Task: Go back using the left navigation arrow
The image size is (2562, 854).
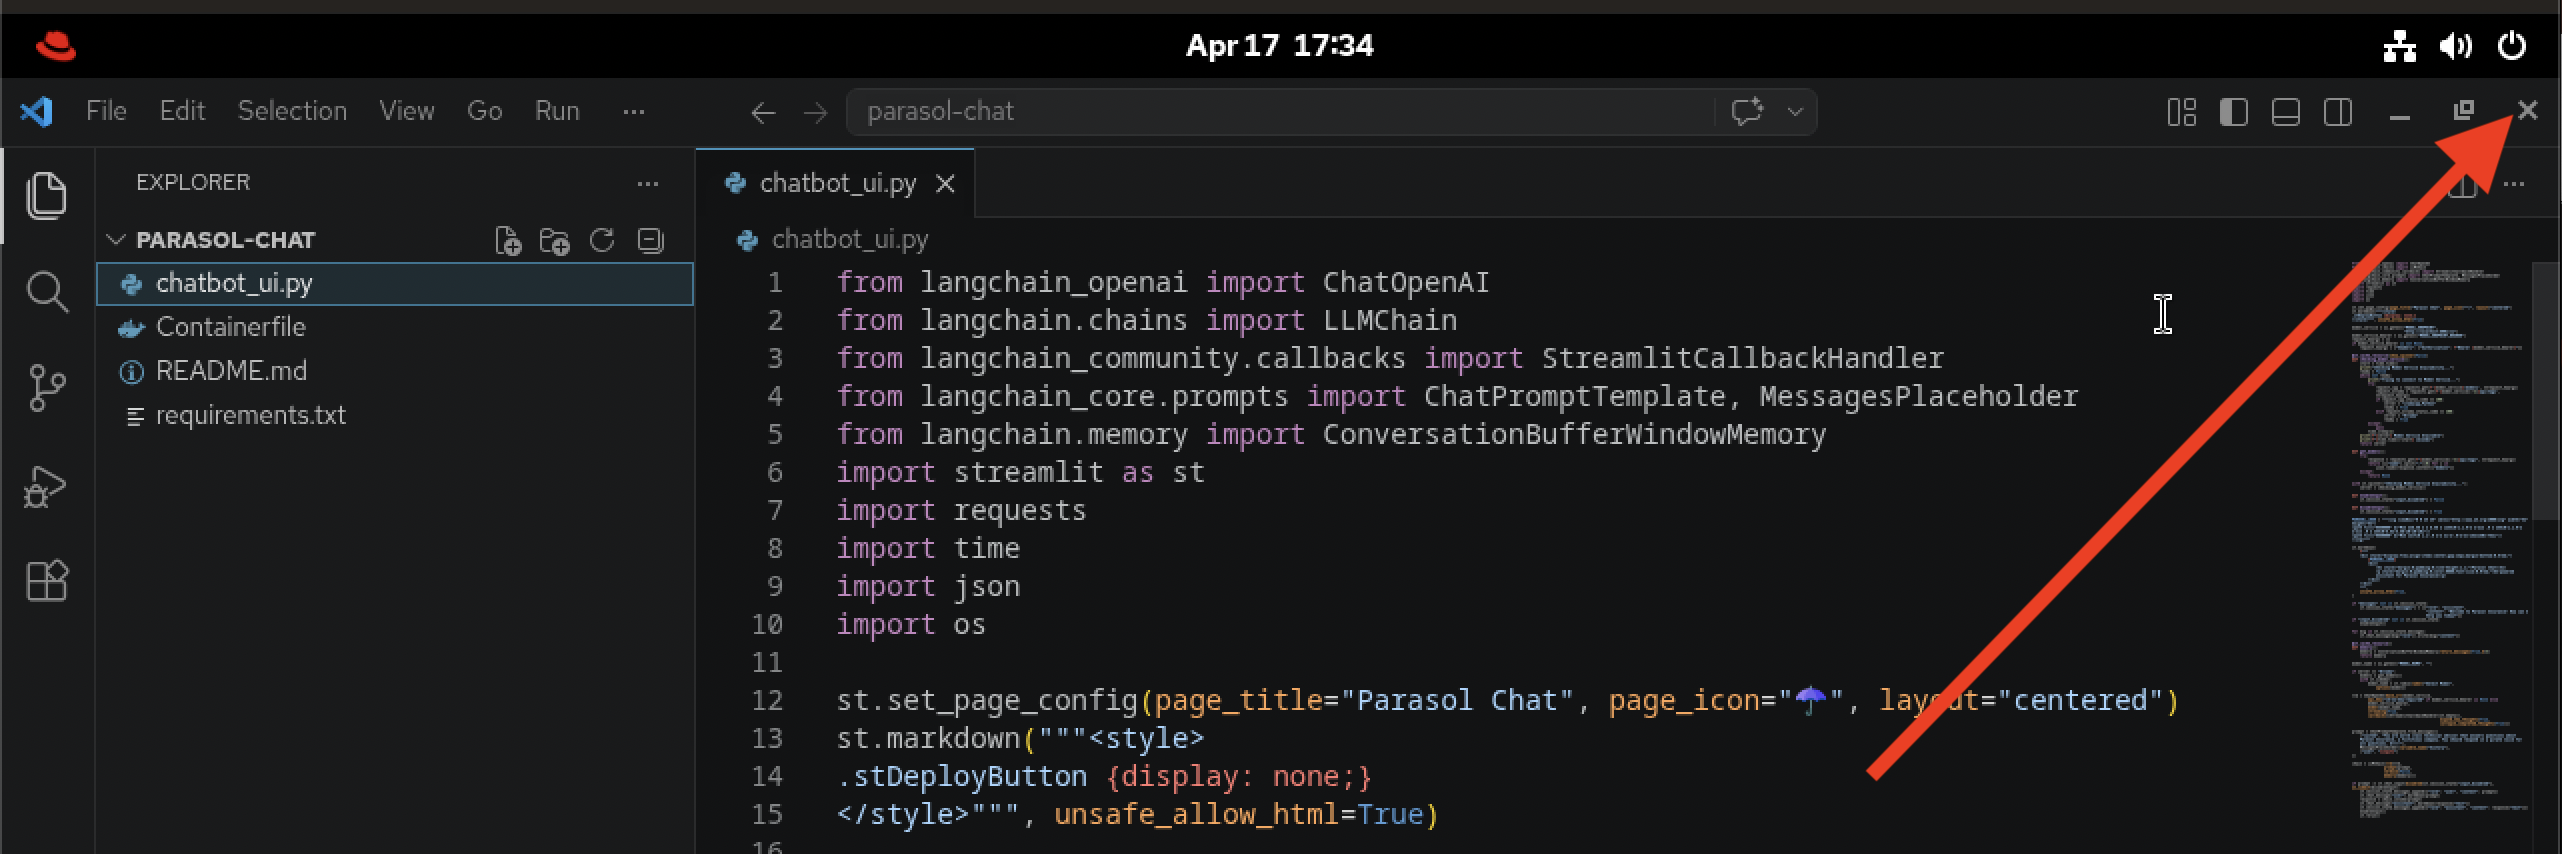Action: 763,112
